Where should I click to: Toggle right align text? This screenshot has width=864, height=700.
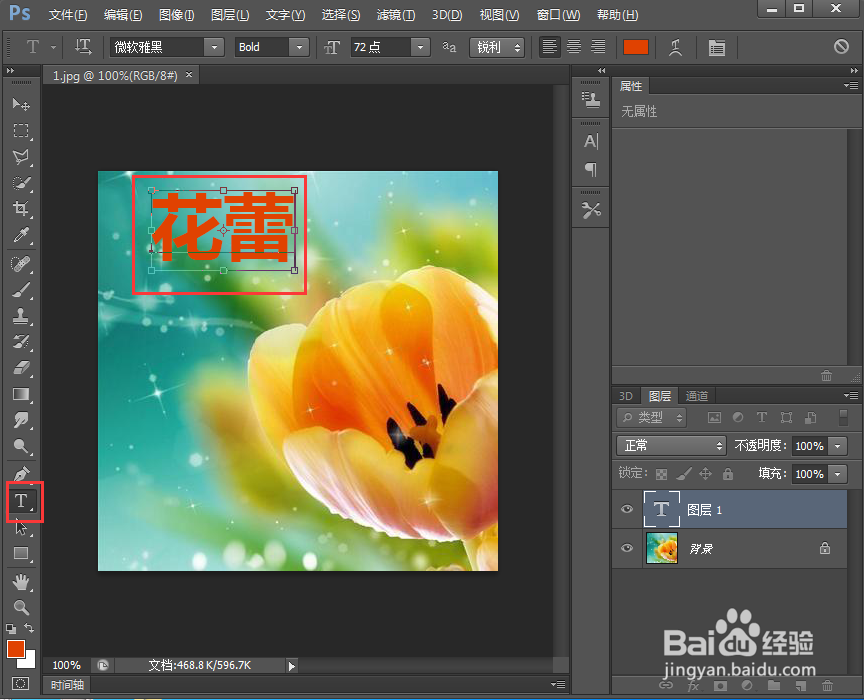(x=598, y=47)
